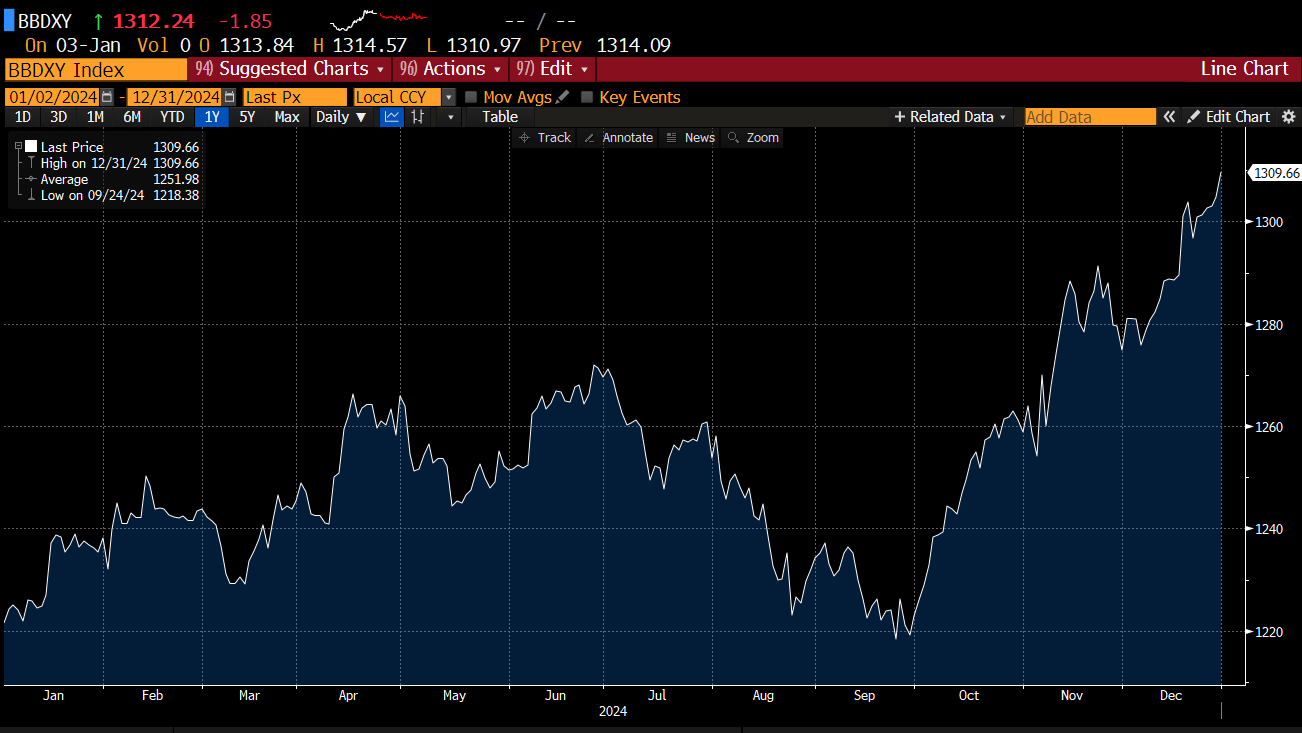Enable the Mov Avgs checkbox
Viewport: 1302px width, 733px height.
471,97
